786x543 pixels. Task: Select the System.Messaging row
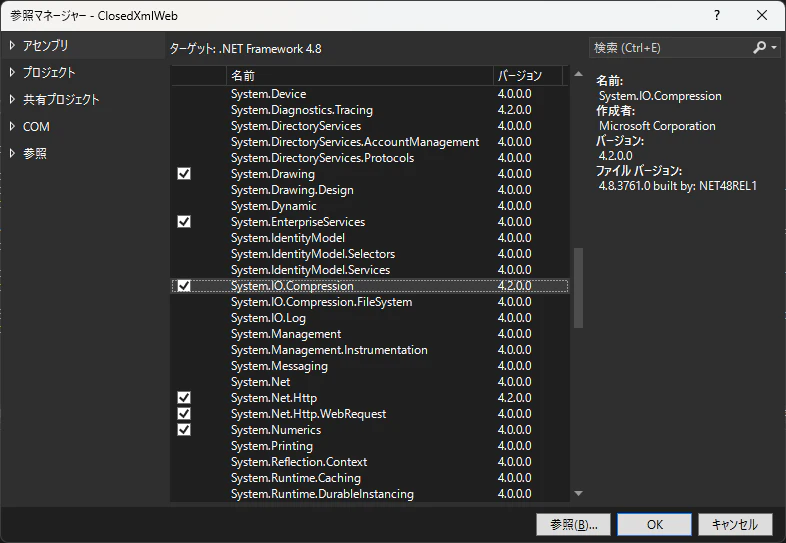pyautogui.click(x=370, y=366)
